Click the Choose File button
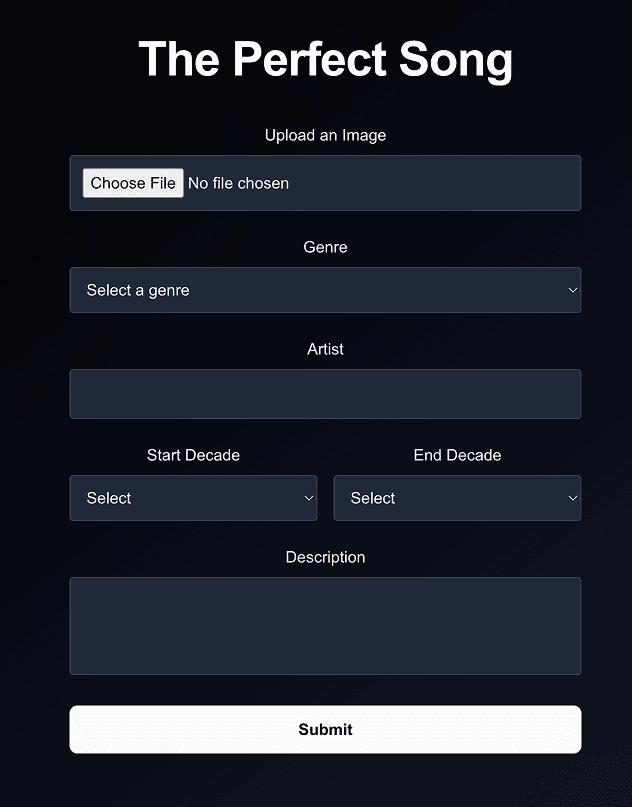The height and width of the screenshot is (807, 632). point(133,183)
